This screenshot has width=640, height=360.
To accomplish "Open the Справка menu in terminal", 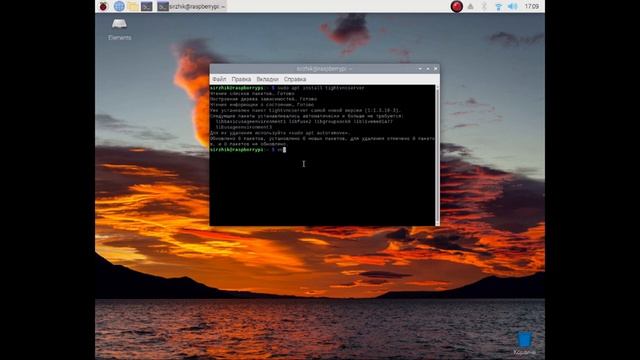I will click(x=295, y=79).
